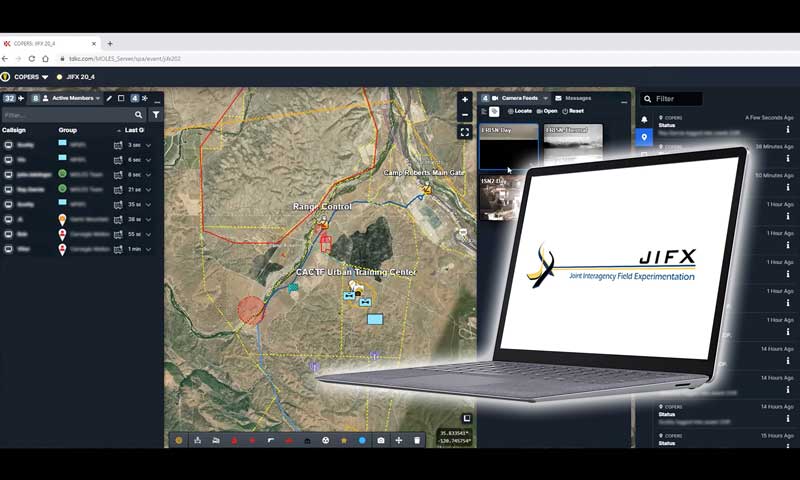
Task: Toggle the white grid view button in camera feeds
Action: point(494,111)
